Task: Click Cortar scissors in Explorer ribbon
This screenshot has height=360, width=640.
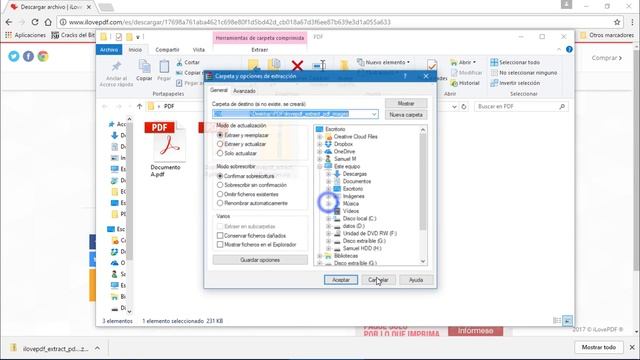Action: pyautogui.click(x=188, y=62)
